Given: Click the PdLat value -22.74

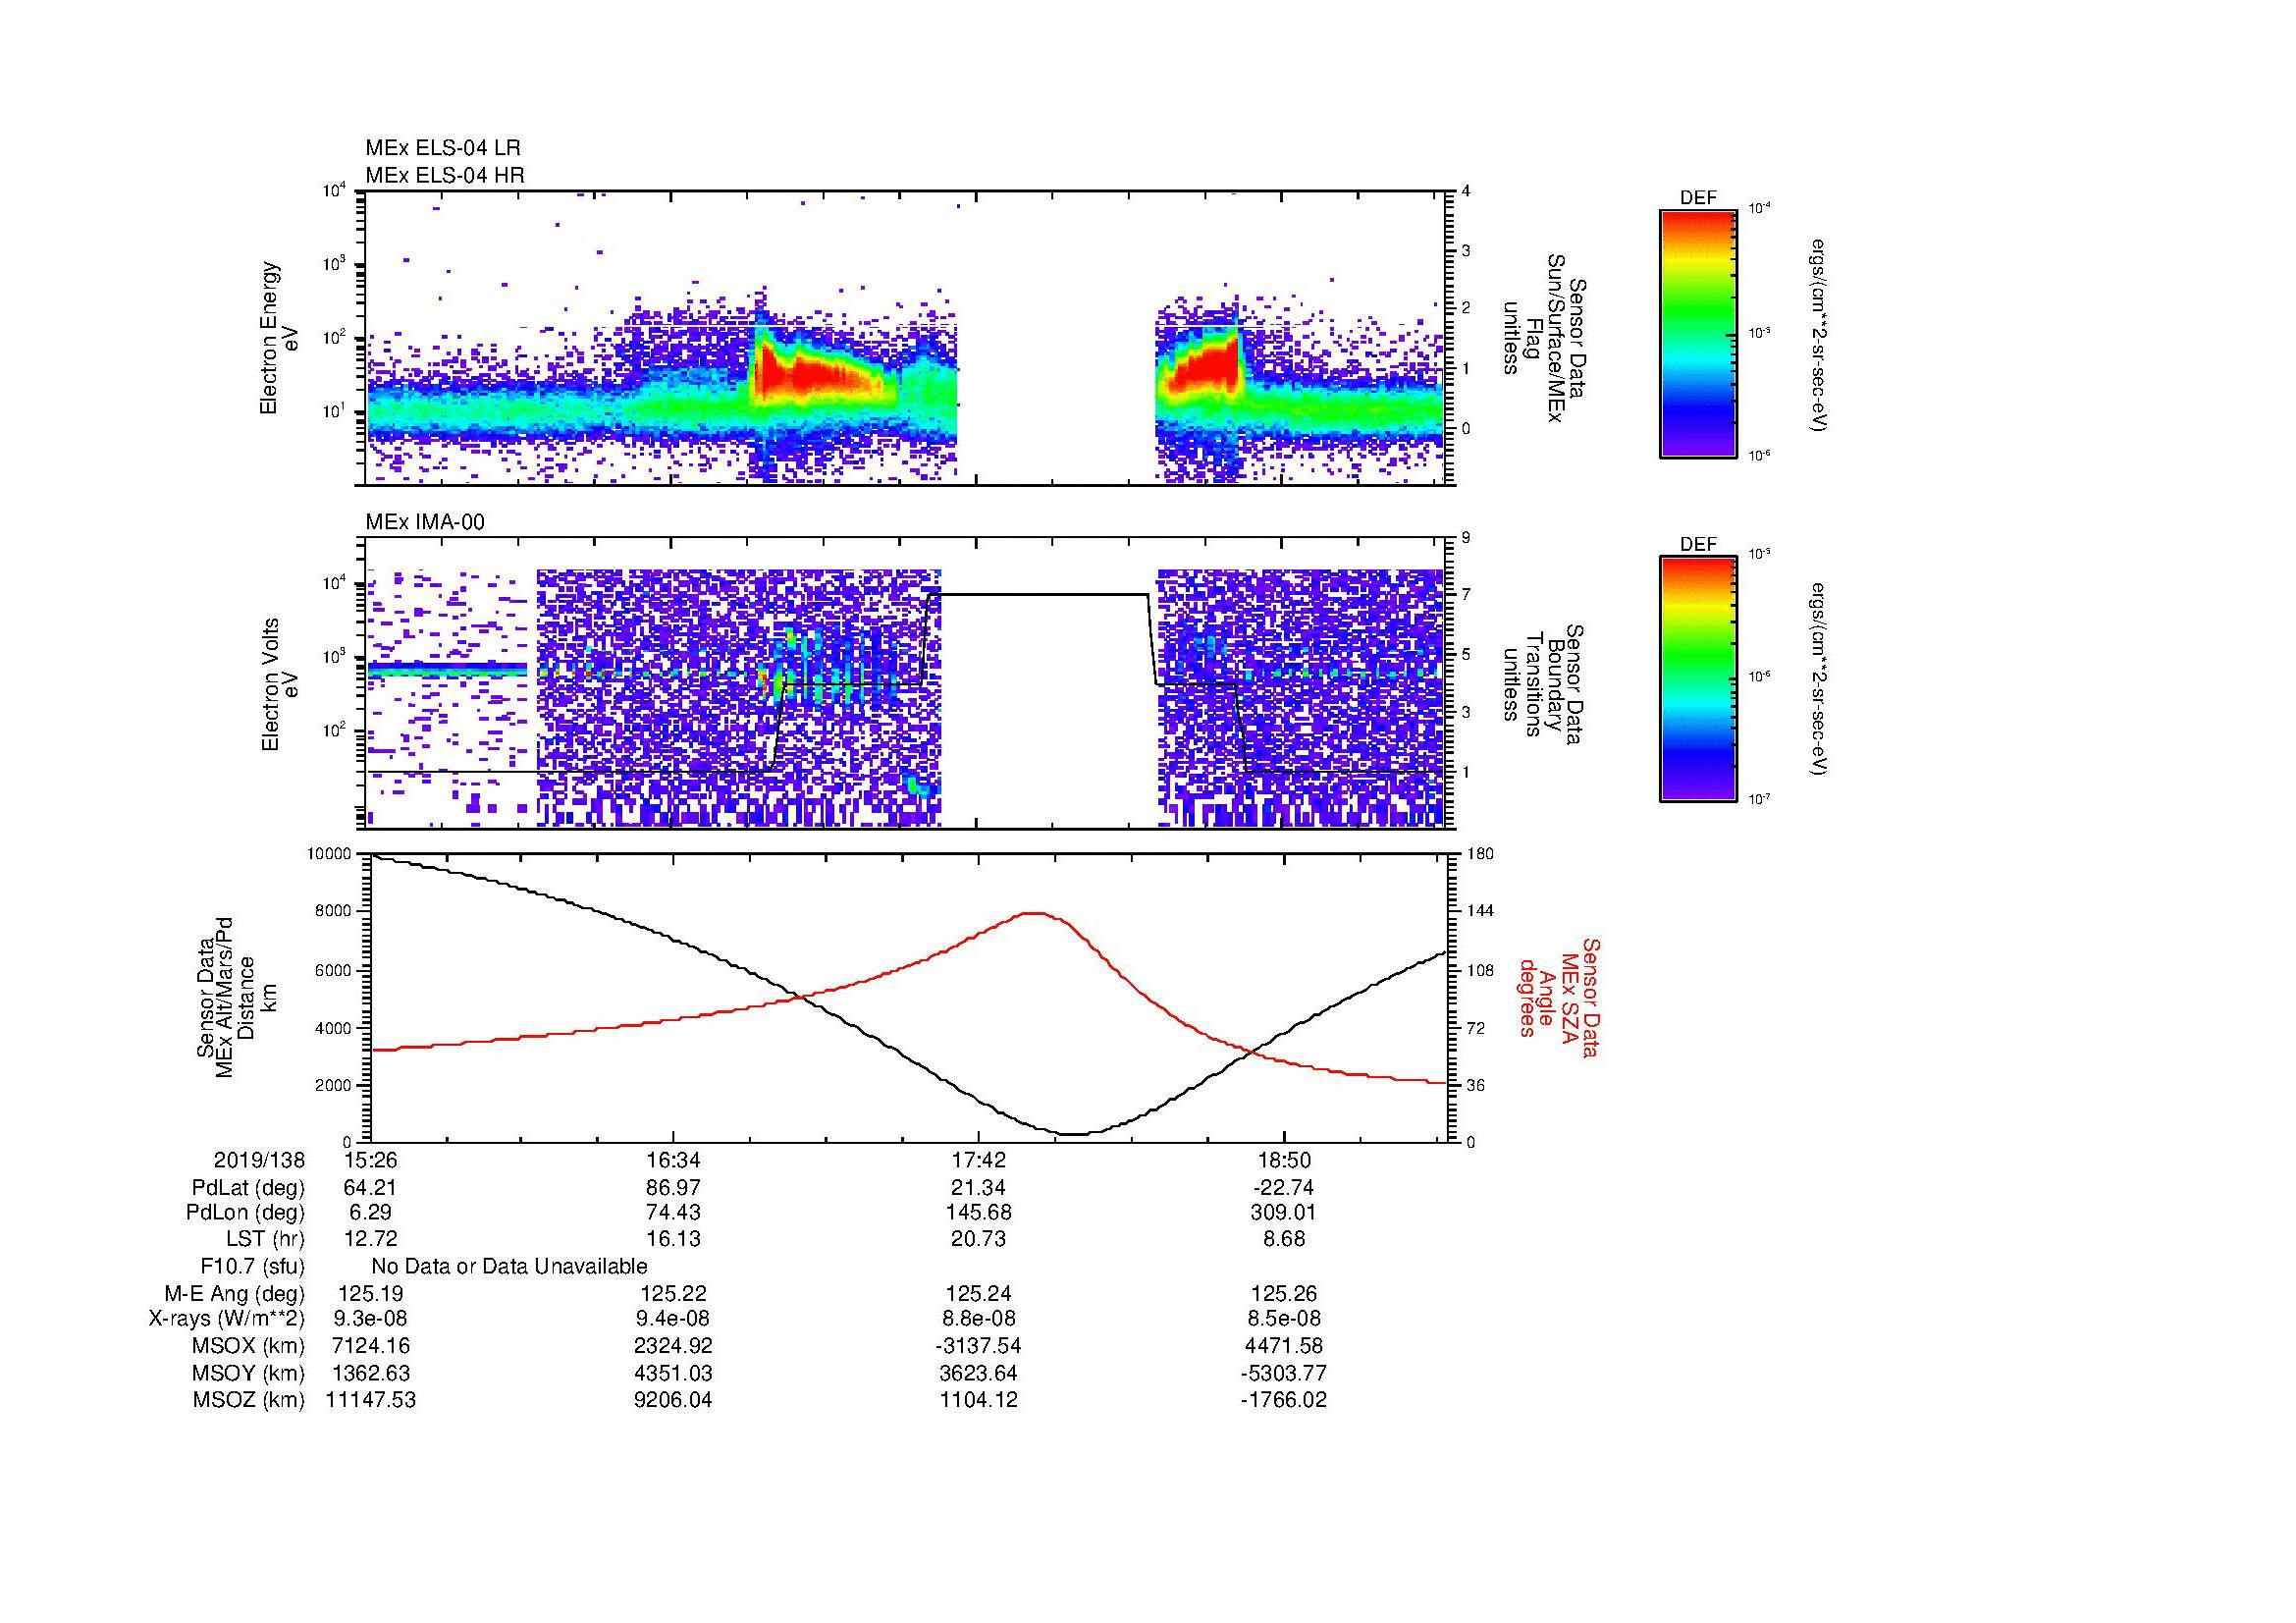Looking at the screenshot, I should point(1283,1188).
